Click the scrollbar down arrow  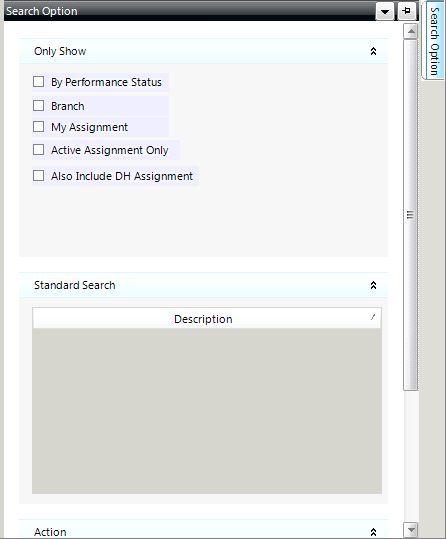click(411, 529)
